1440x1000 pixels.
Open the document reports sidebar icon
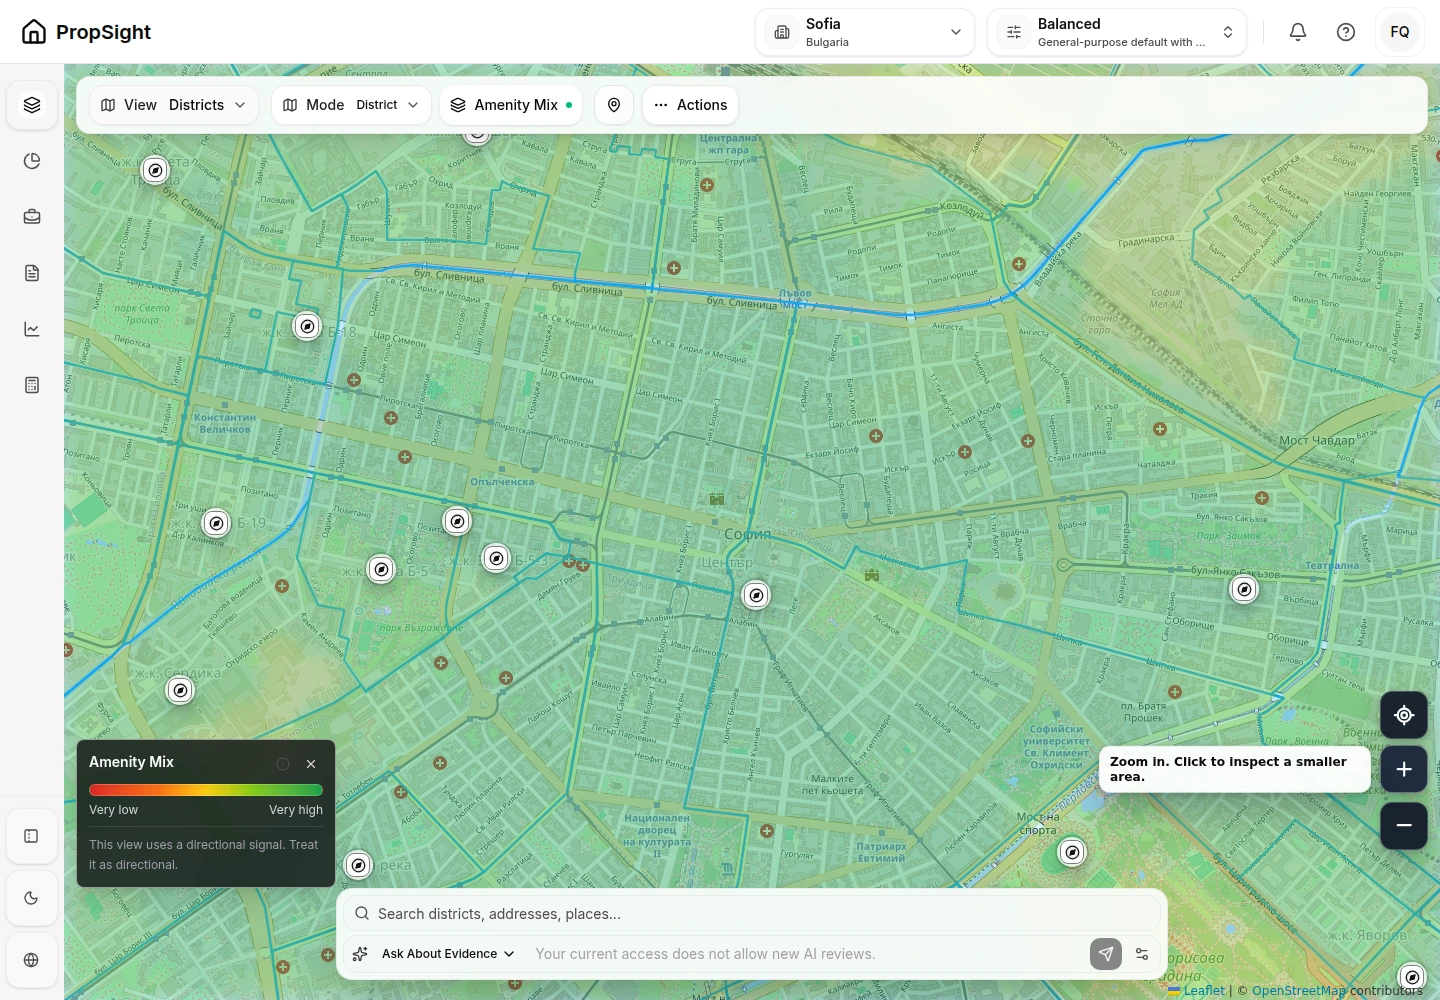[x=32, y=273]
